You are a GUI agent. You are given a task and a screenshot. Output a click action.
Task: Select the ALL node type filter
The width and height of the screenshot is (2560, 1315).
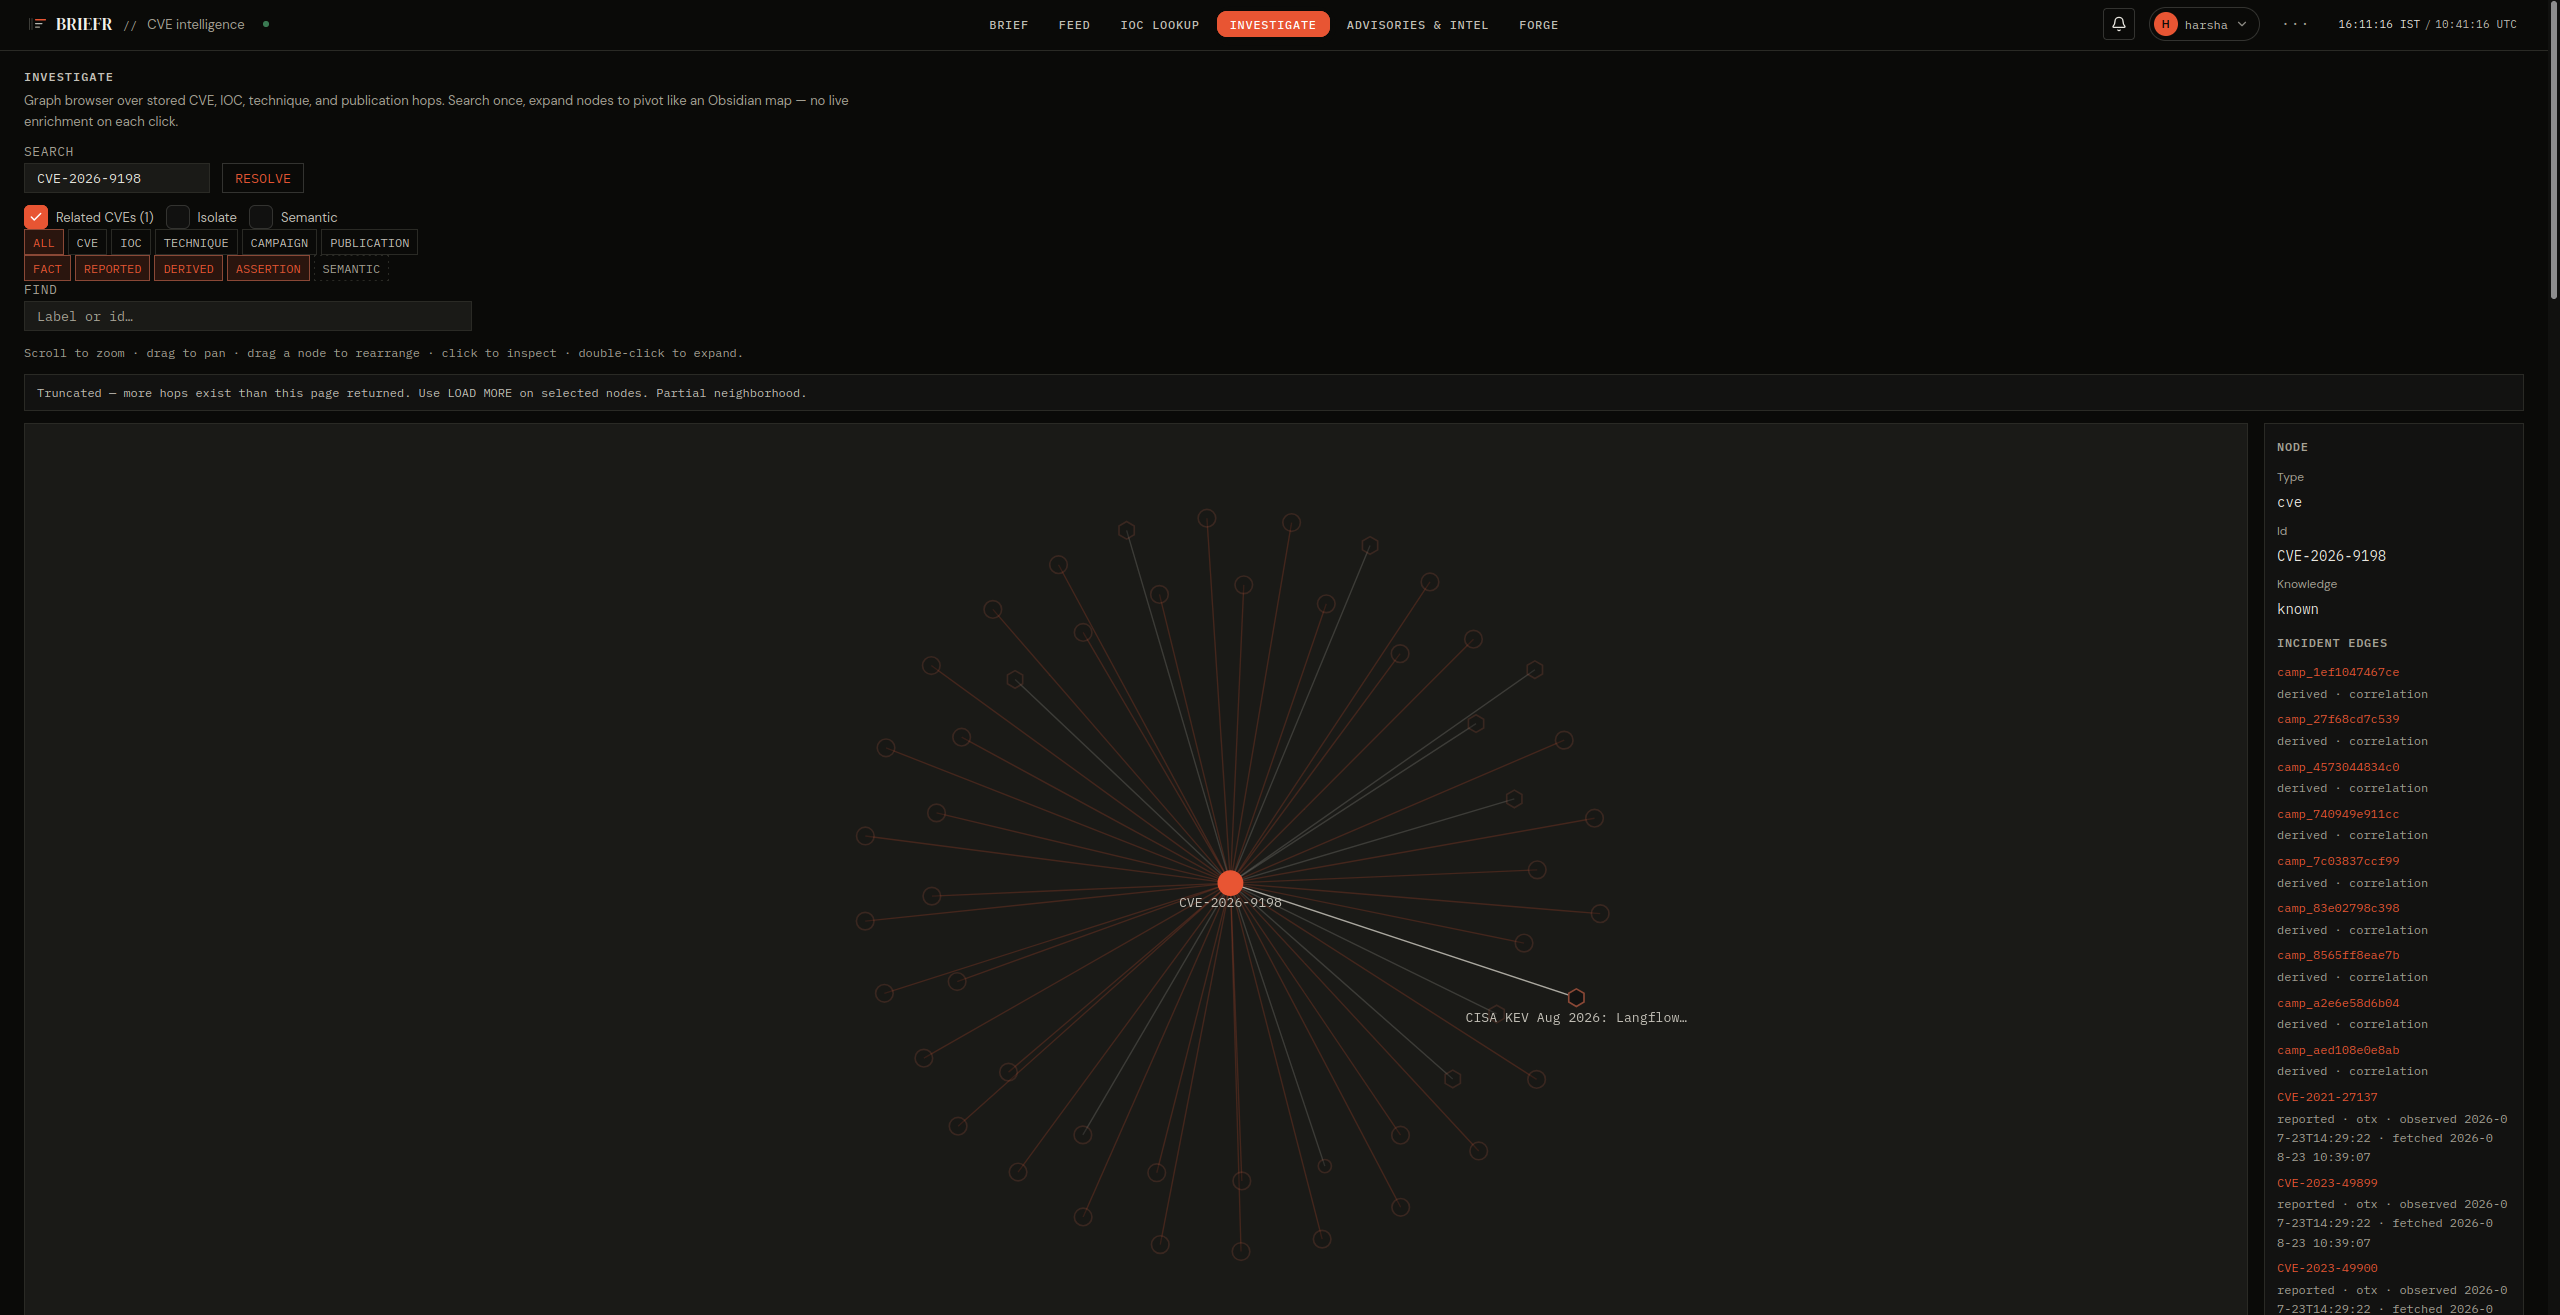pyautogui.click(x=44, y=243)
